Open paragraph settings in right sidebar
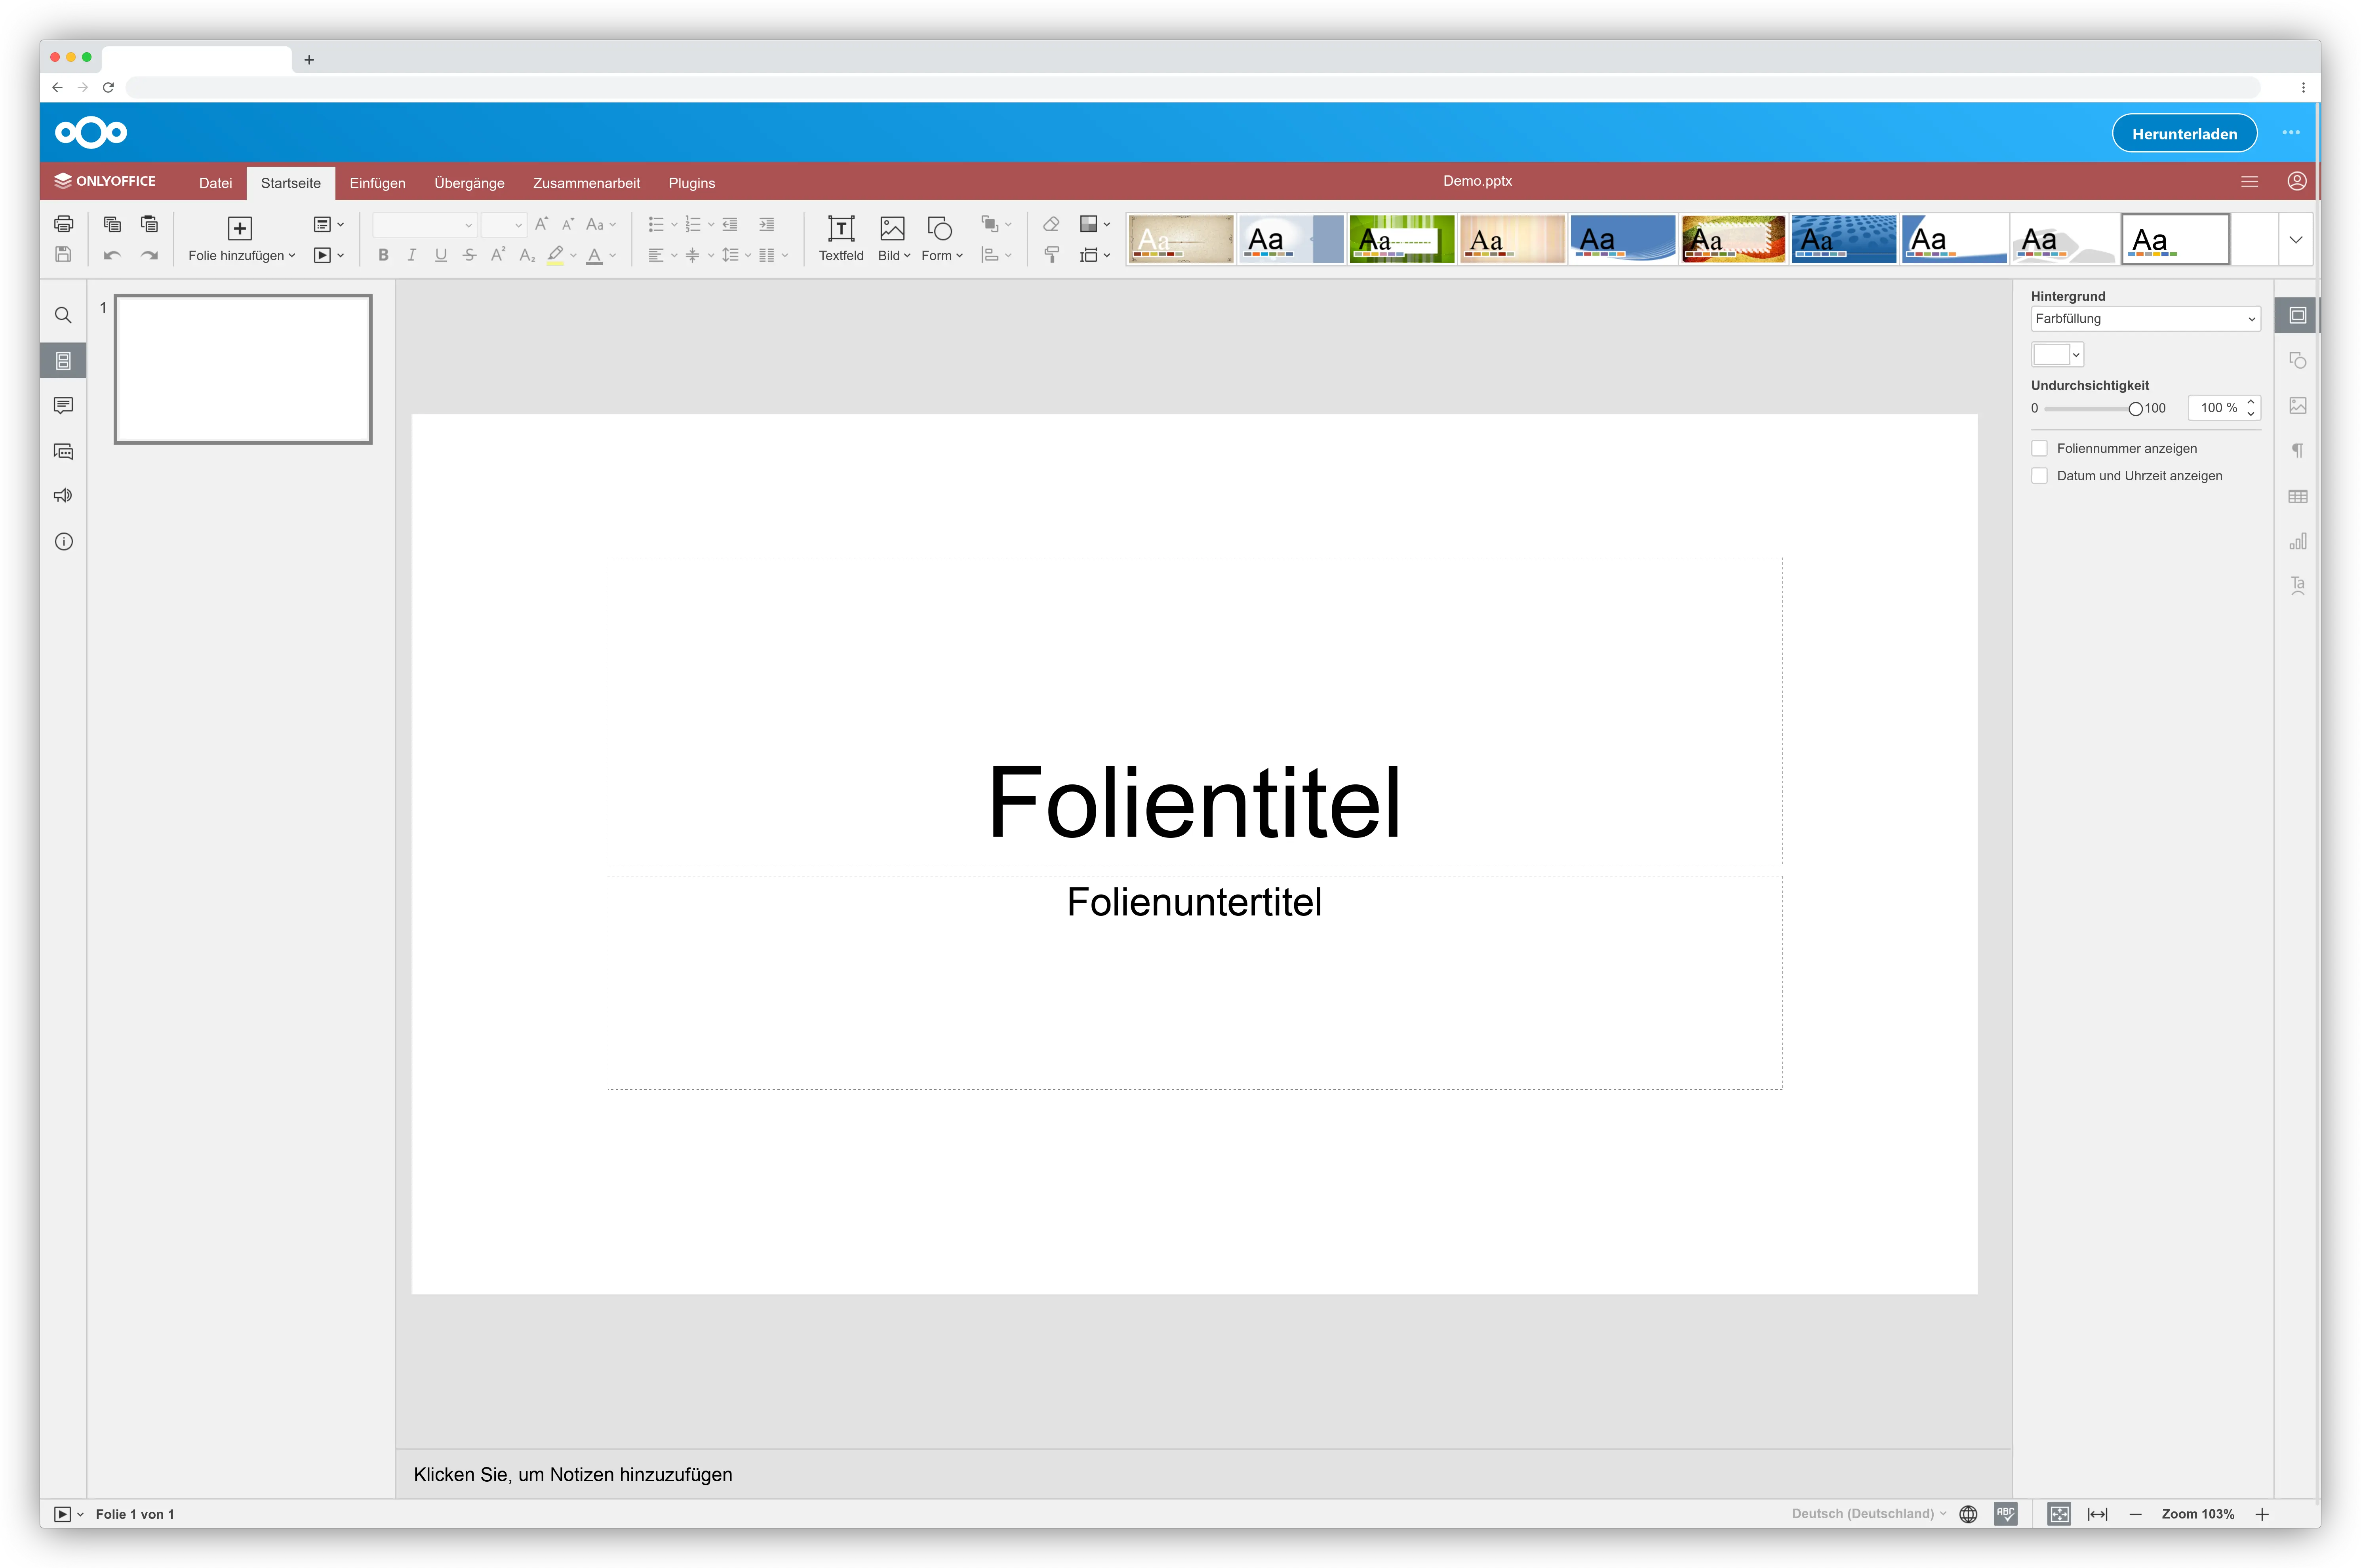 [2298, 451]
